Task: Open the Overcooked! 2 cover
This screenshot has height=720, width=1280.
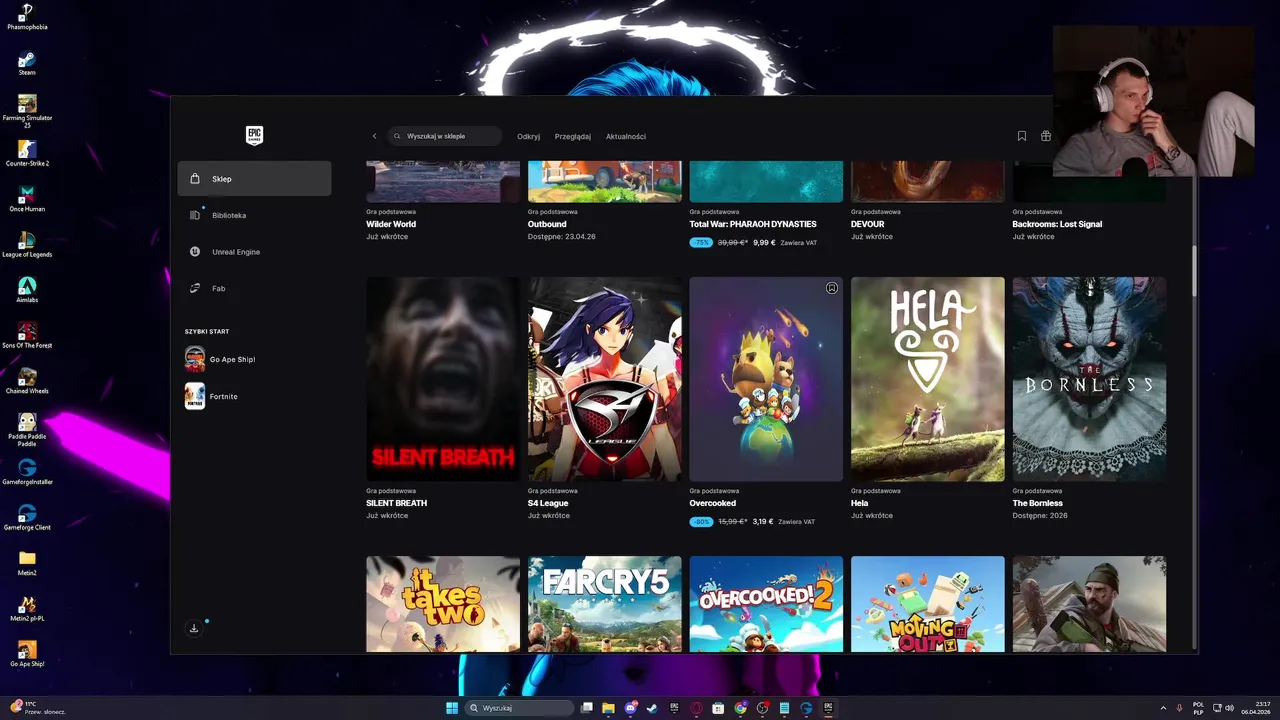Action: click(766, 604)
